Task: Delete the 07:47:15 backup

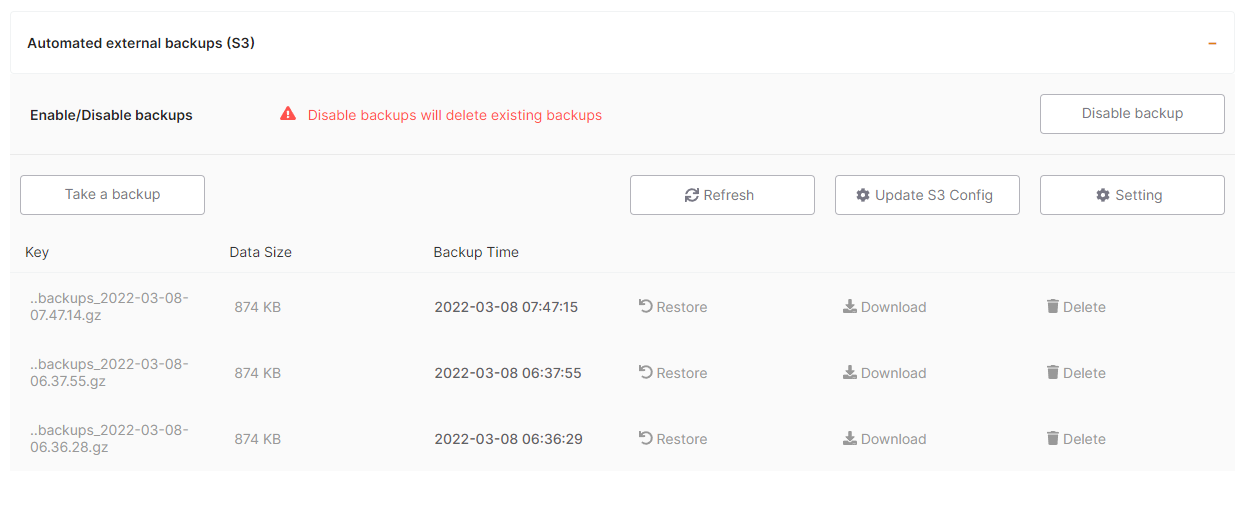Action: pos(1076,307)
